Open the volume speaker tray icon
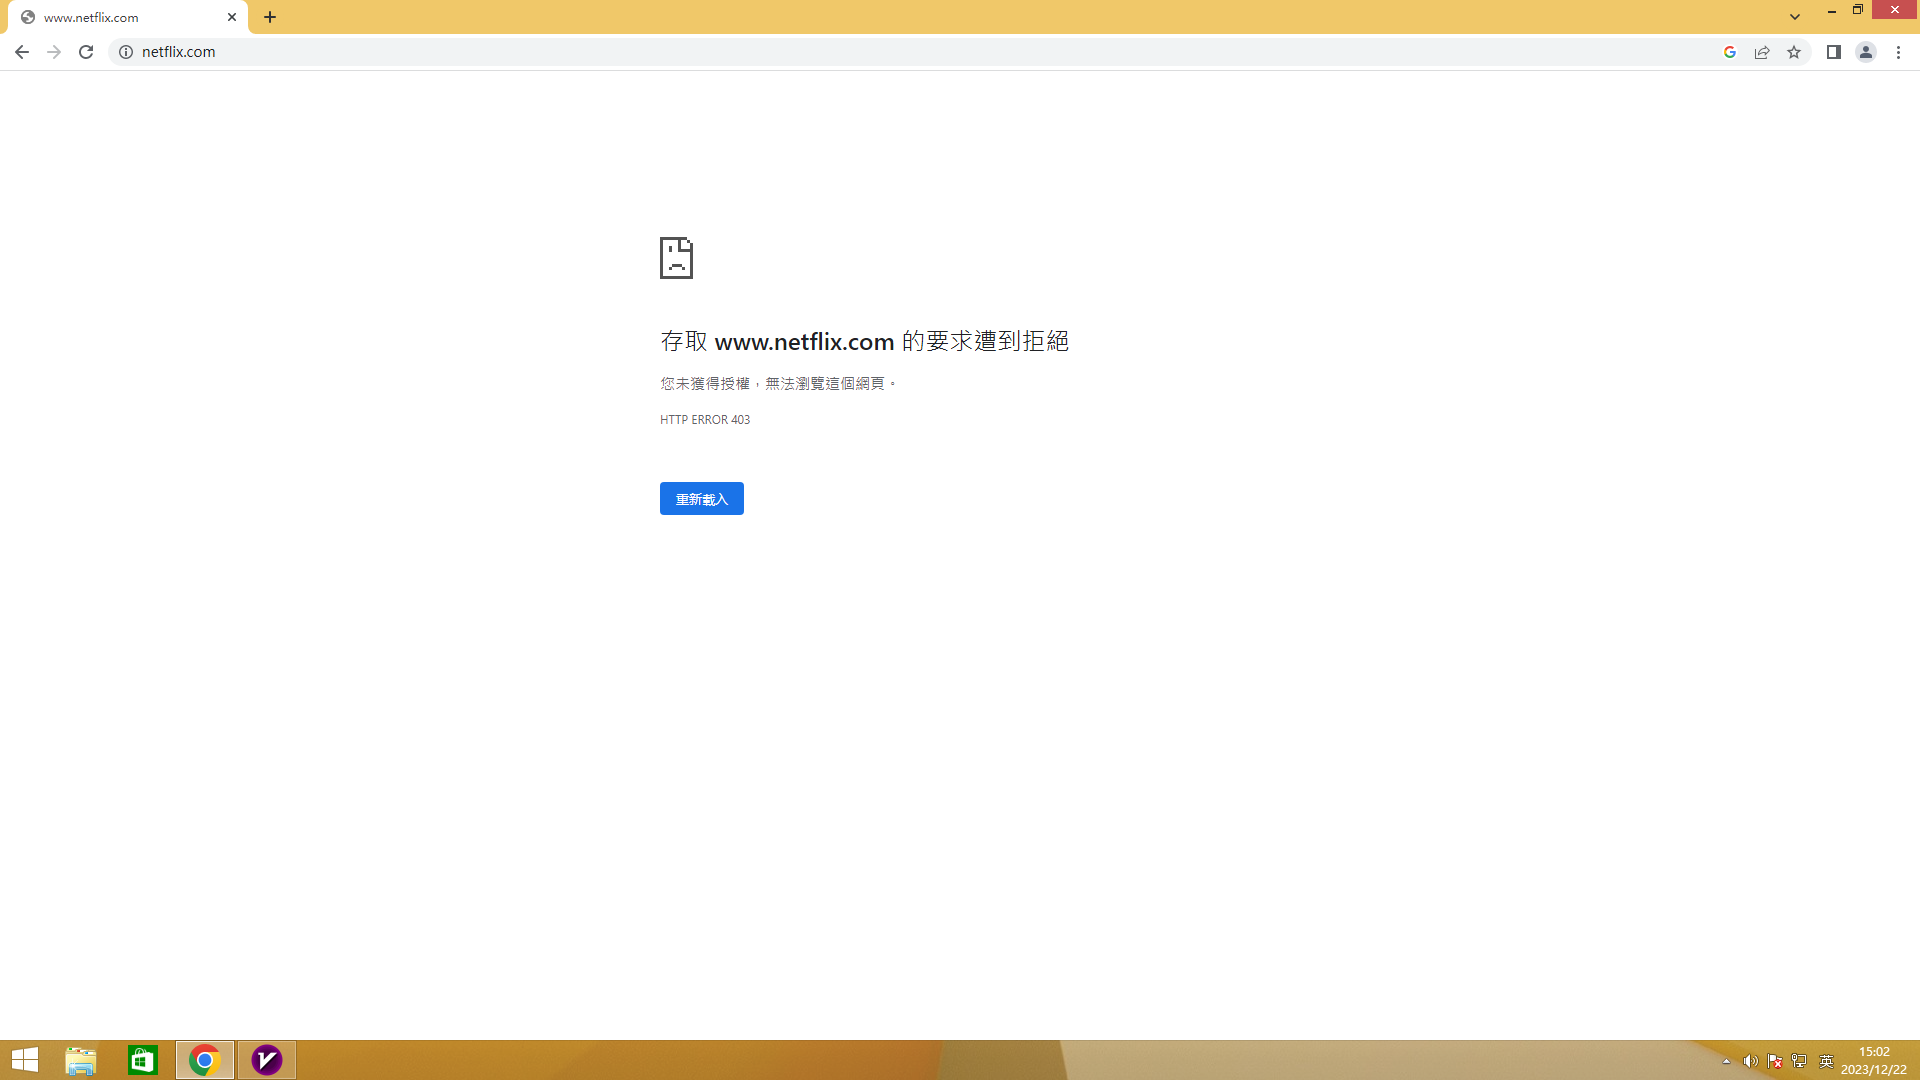The width and height of the screenshot is (1920, 1080). click(x=1750, y=1061)
